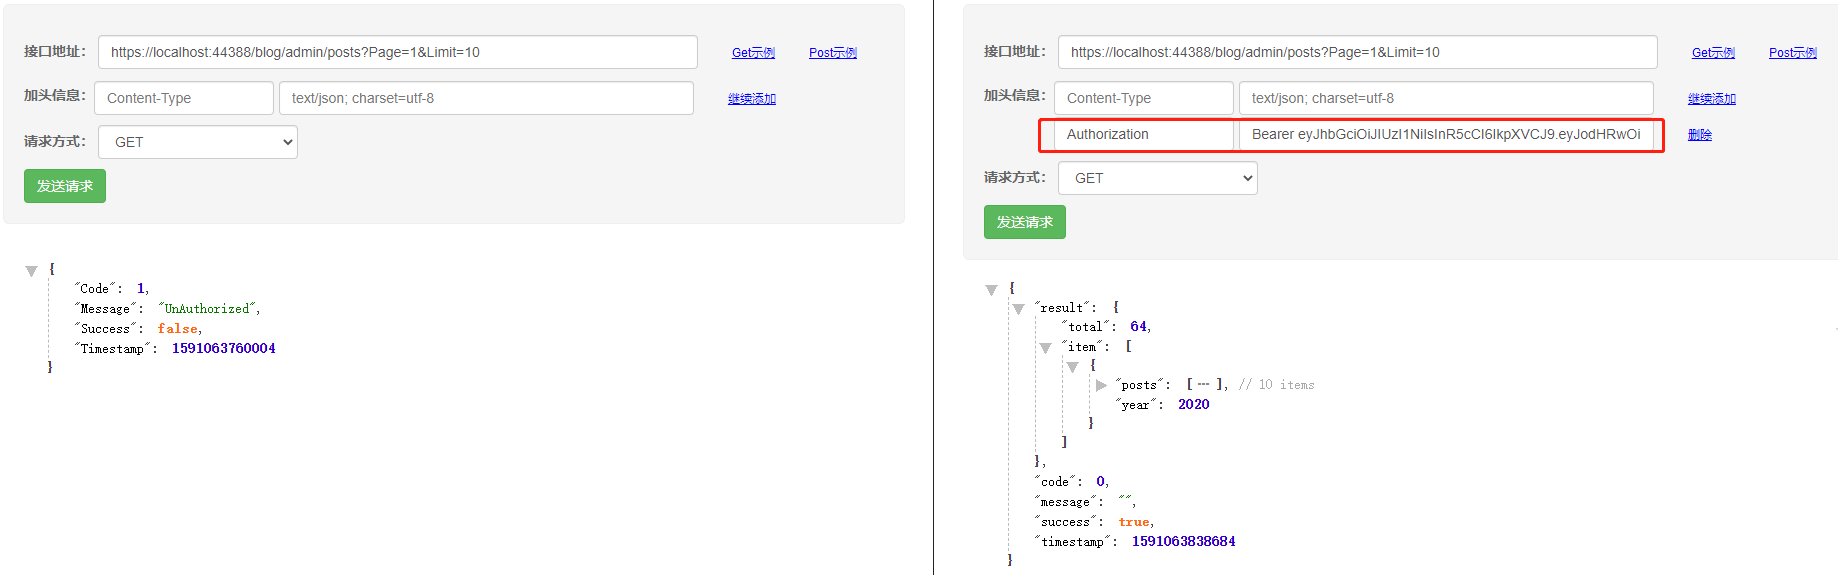This screenshot has height=579, width=1838.
Task: Click the right panel continue adding header link
Action: coord(1711,99)
